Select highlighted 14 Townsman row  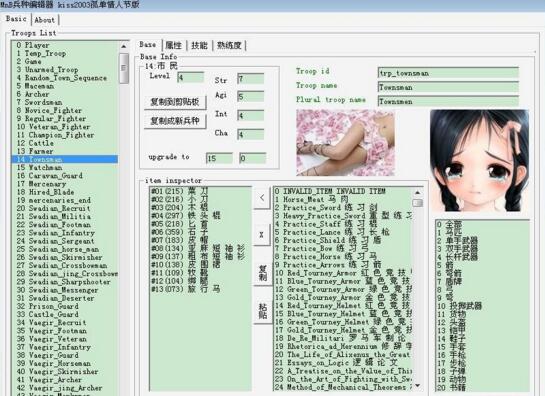pos(65,159)
